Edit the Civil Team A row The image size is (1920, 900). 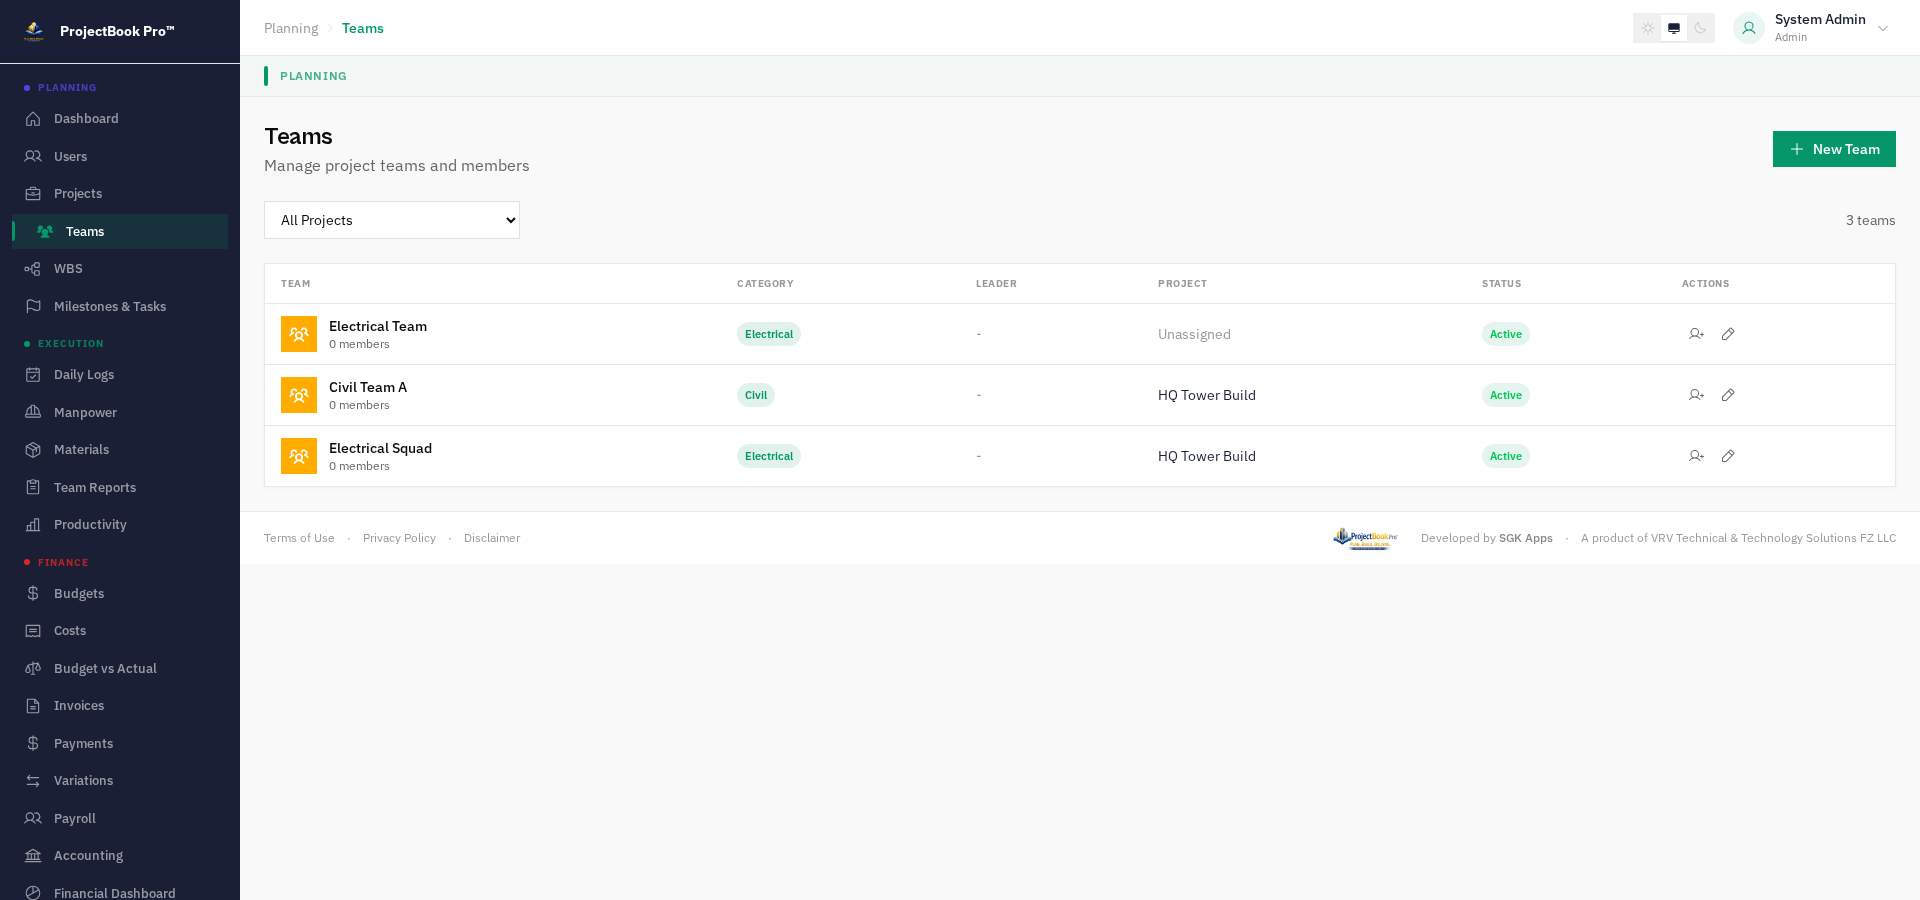pyautogui.click(x=1728, y=395)
